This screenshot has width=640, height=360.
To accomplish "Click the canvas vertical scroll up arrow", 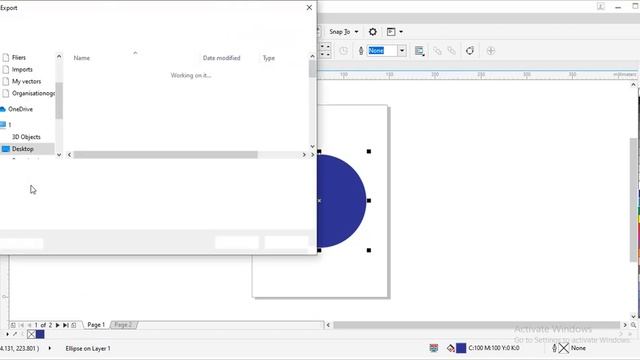I will 633,84.
